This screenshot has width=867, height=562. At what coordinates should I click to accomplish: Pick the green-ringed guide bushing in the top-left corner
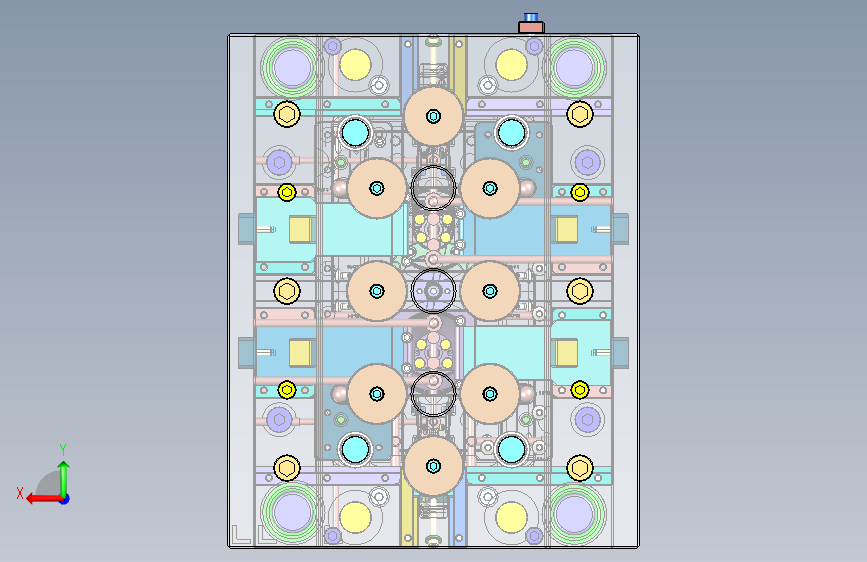[x=291, y=67]
